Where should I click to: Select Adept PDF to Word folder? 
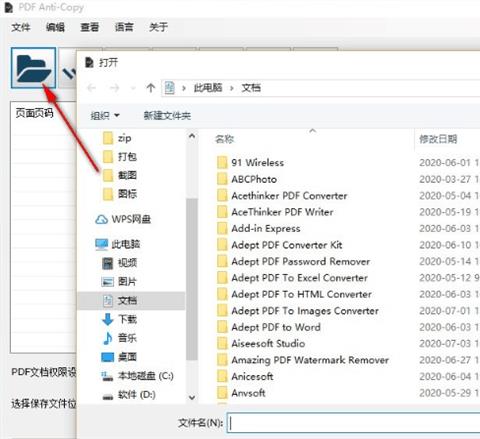pyautogui.click(x=269, y=327)
